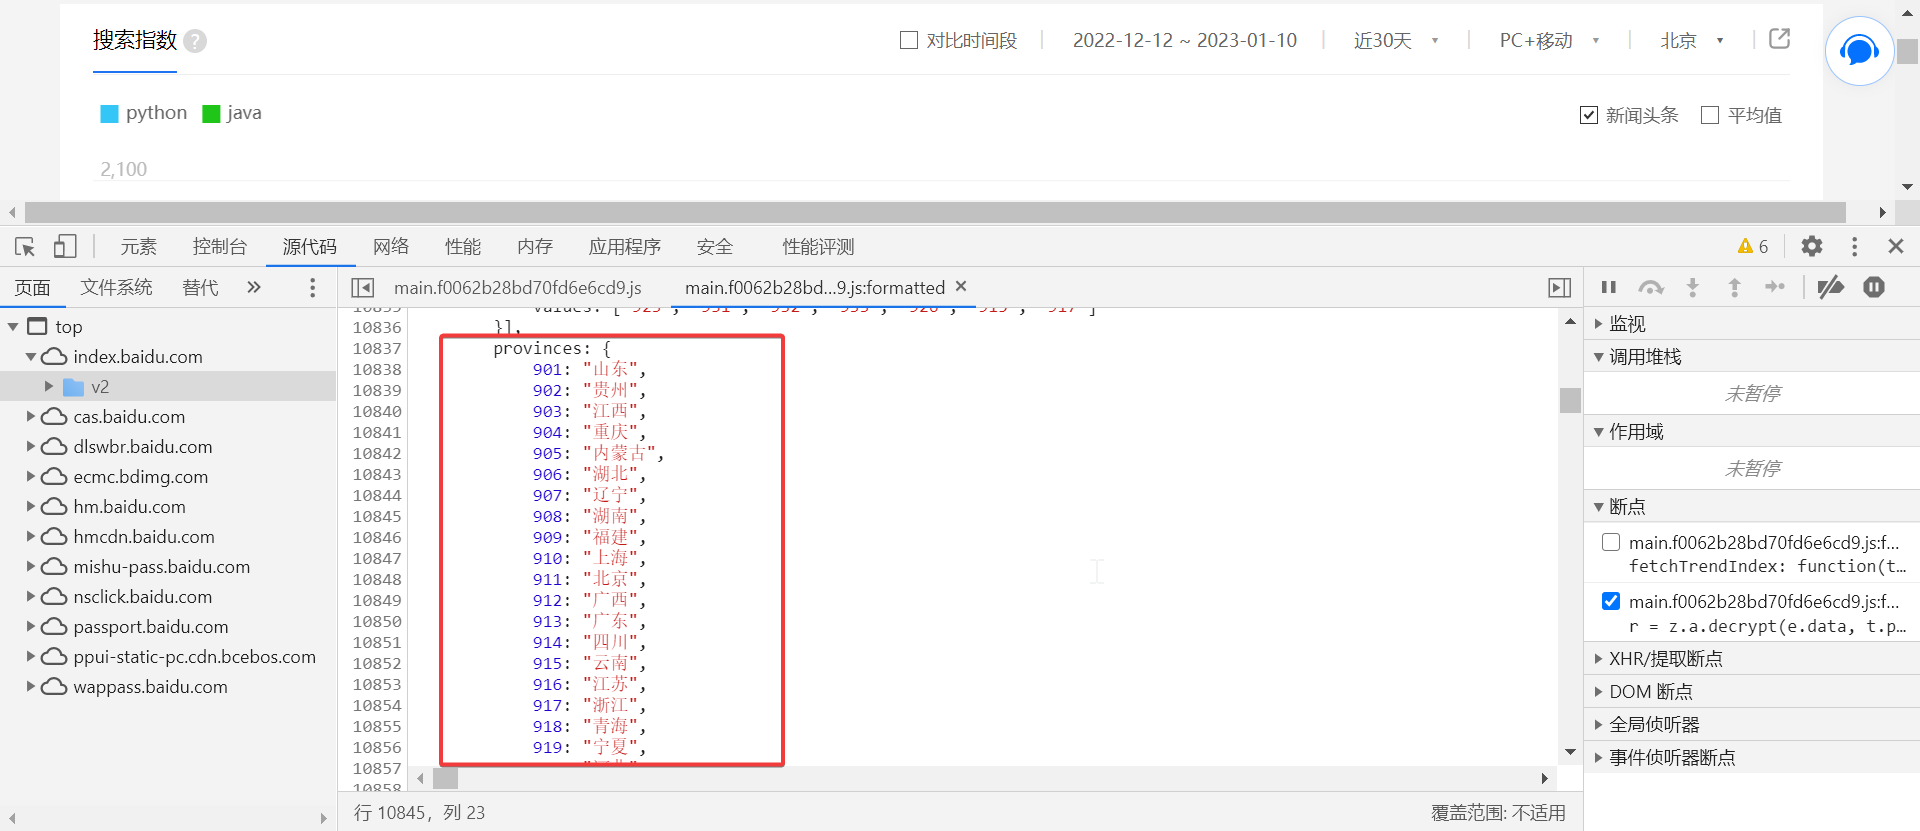Click the step over function icon

(x=1650, y=288)
